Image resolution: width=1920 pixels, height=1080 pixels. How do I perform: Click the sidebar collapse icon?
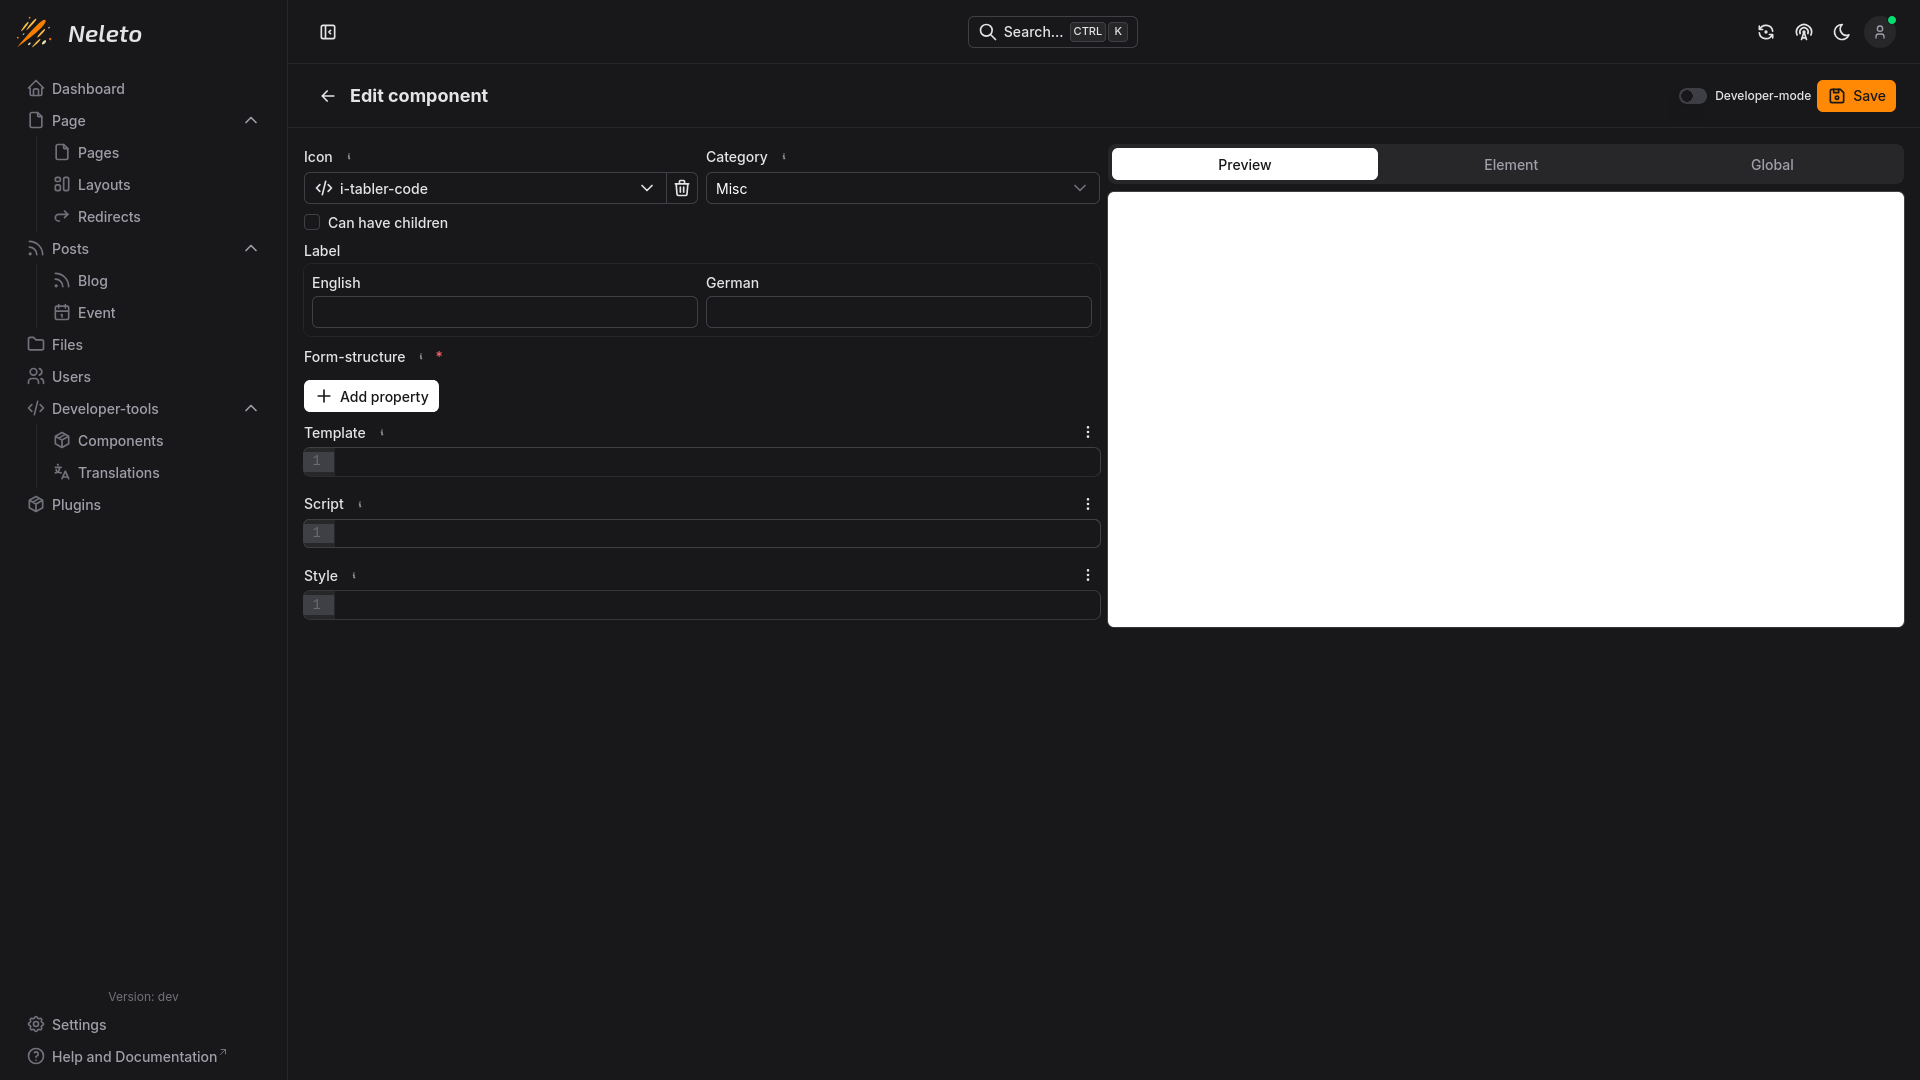[328, 32]
